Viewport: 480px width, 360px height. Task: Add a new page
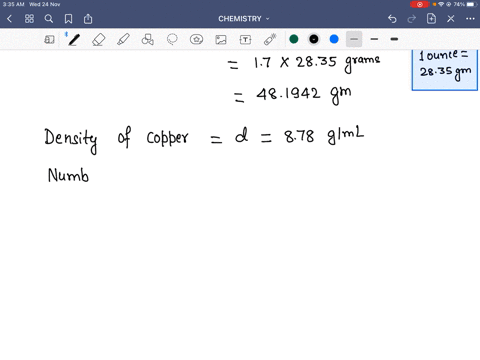tap(431, 19)
